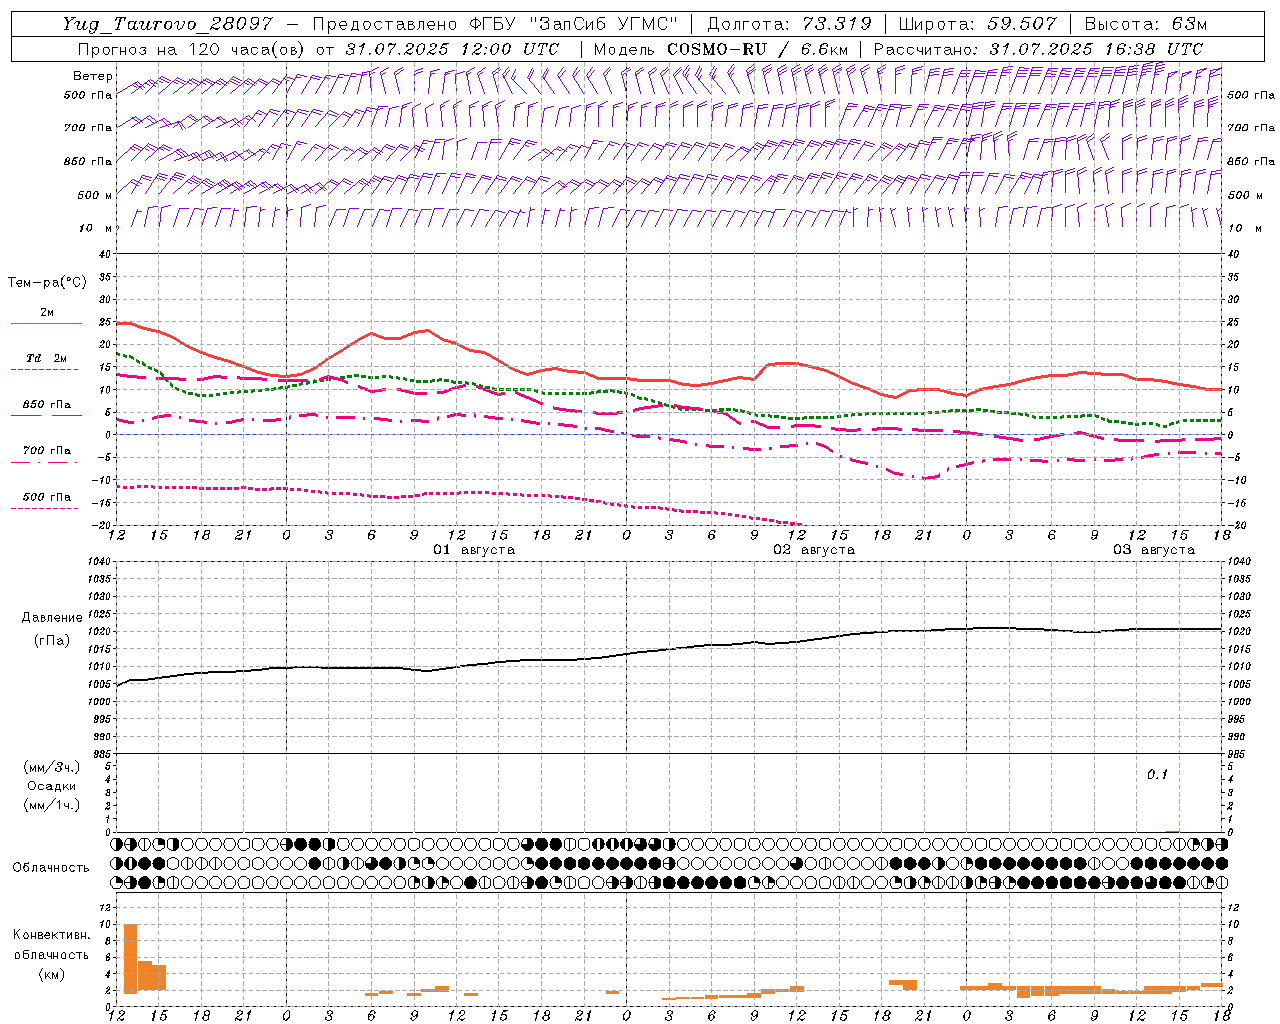Click the 03 августа date label
This screenshot has height=1024, width=1280.
click(x=1154, y=550)
